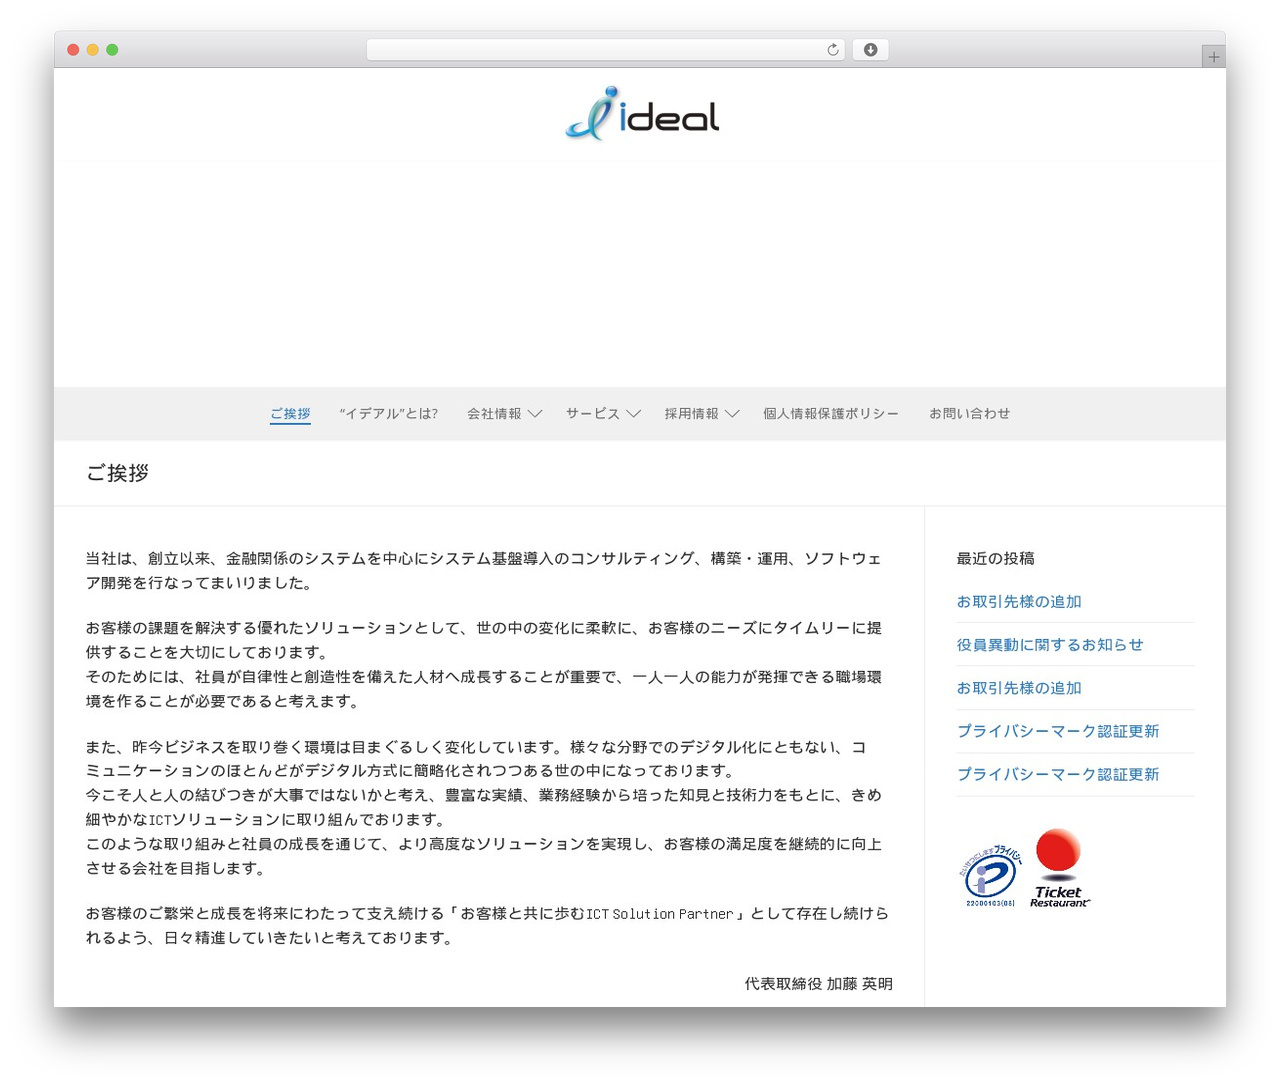Open the "イデアル"とは? menu item
Image resolution: width=1280 pixels, height=1084 pixels.
click(389, 414)
